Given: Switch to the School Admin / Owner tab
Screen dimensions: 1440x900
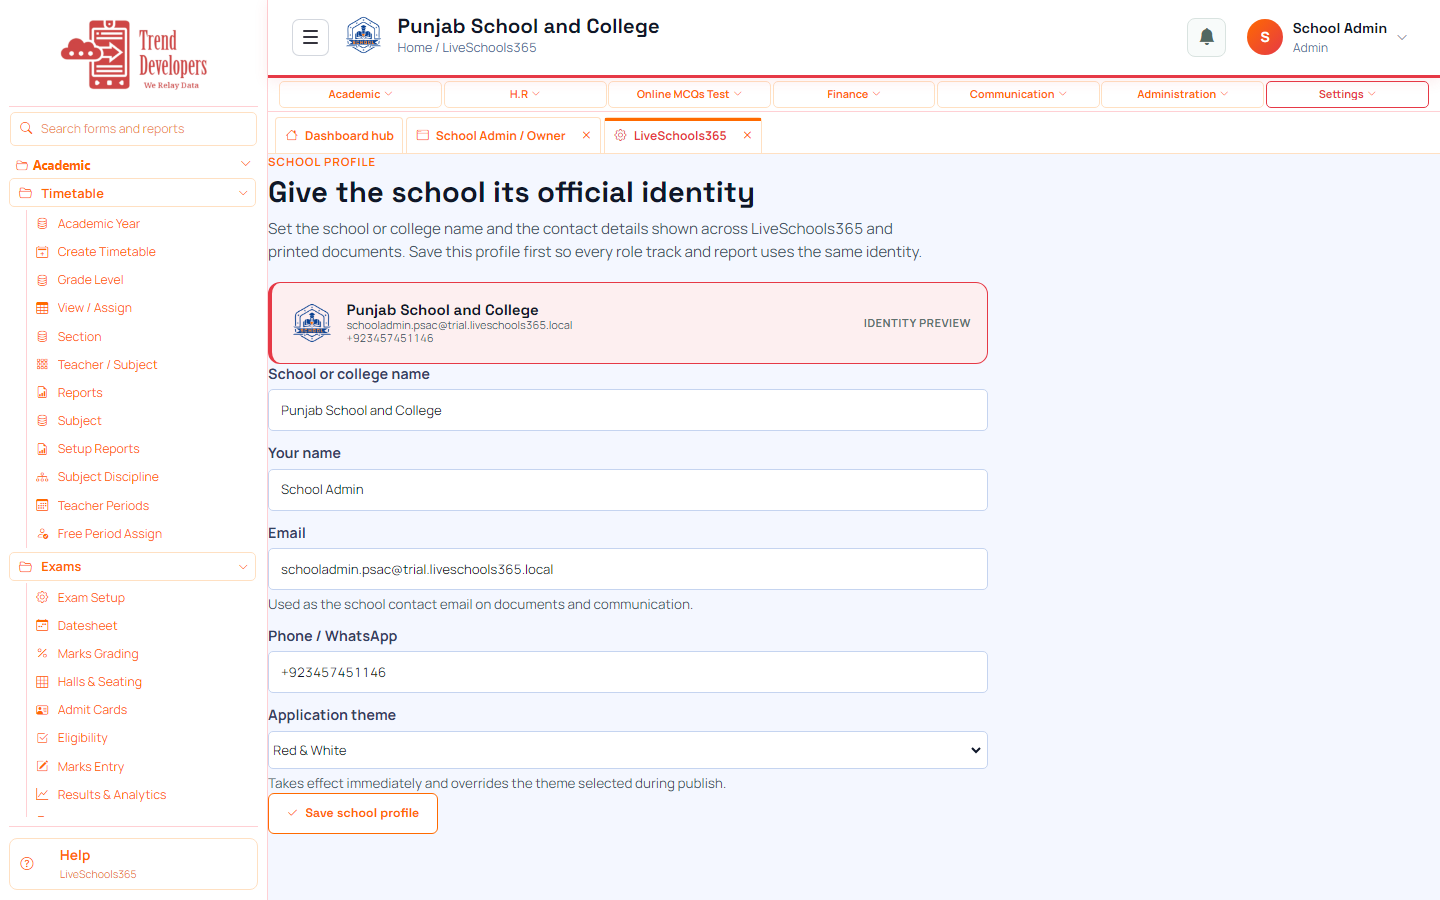Looking at the screenshot, I should pyautogui.click(x=500, y=135).
